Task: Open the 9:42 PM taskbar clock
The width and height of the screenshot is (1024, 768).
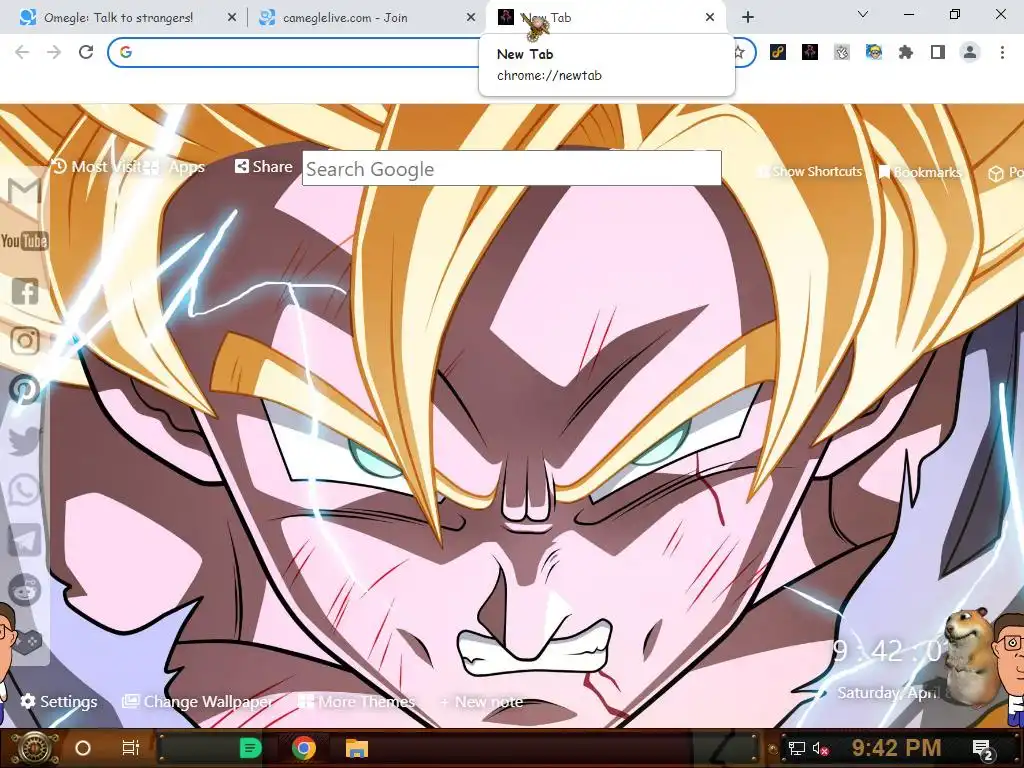Action: tap(896, 747)
